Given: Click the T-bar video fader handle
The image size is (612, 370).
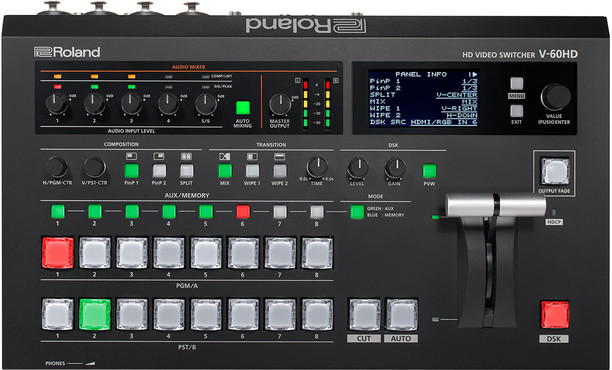Looking at the screenshot, I should click(495, 205).
